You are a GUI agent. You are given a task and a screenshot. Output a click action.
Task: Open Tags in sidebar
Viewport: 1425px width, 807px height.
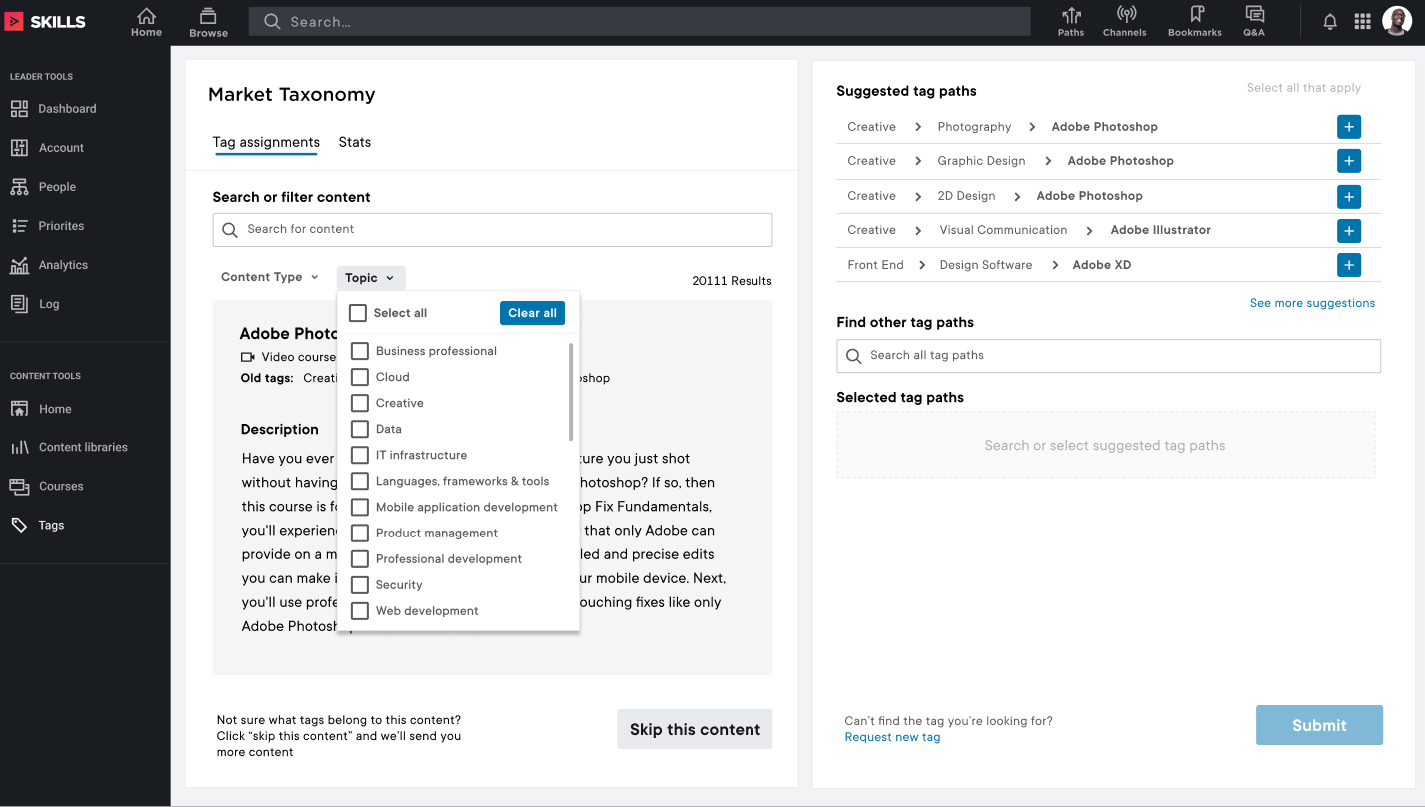click(x=37, y=525)
